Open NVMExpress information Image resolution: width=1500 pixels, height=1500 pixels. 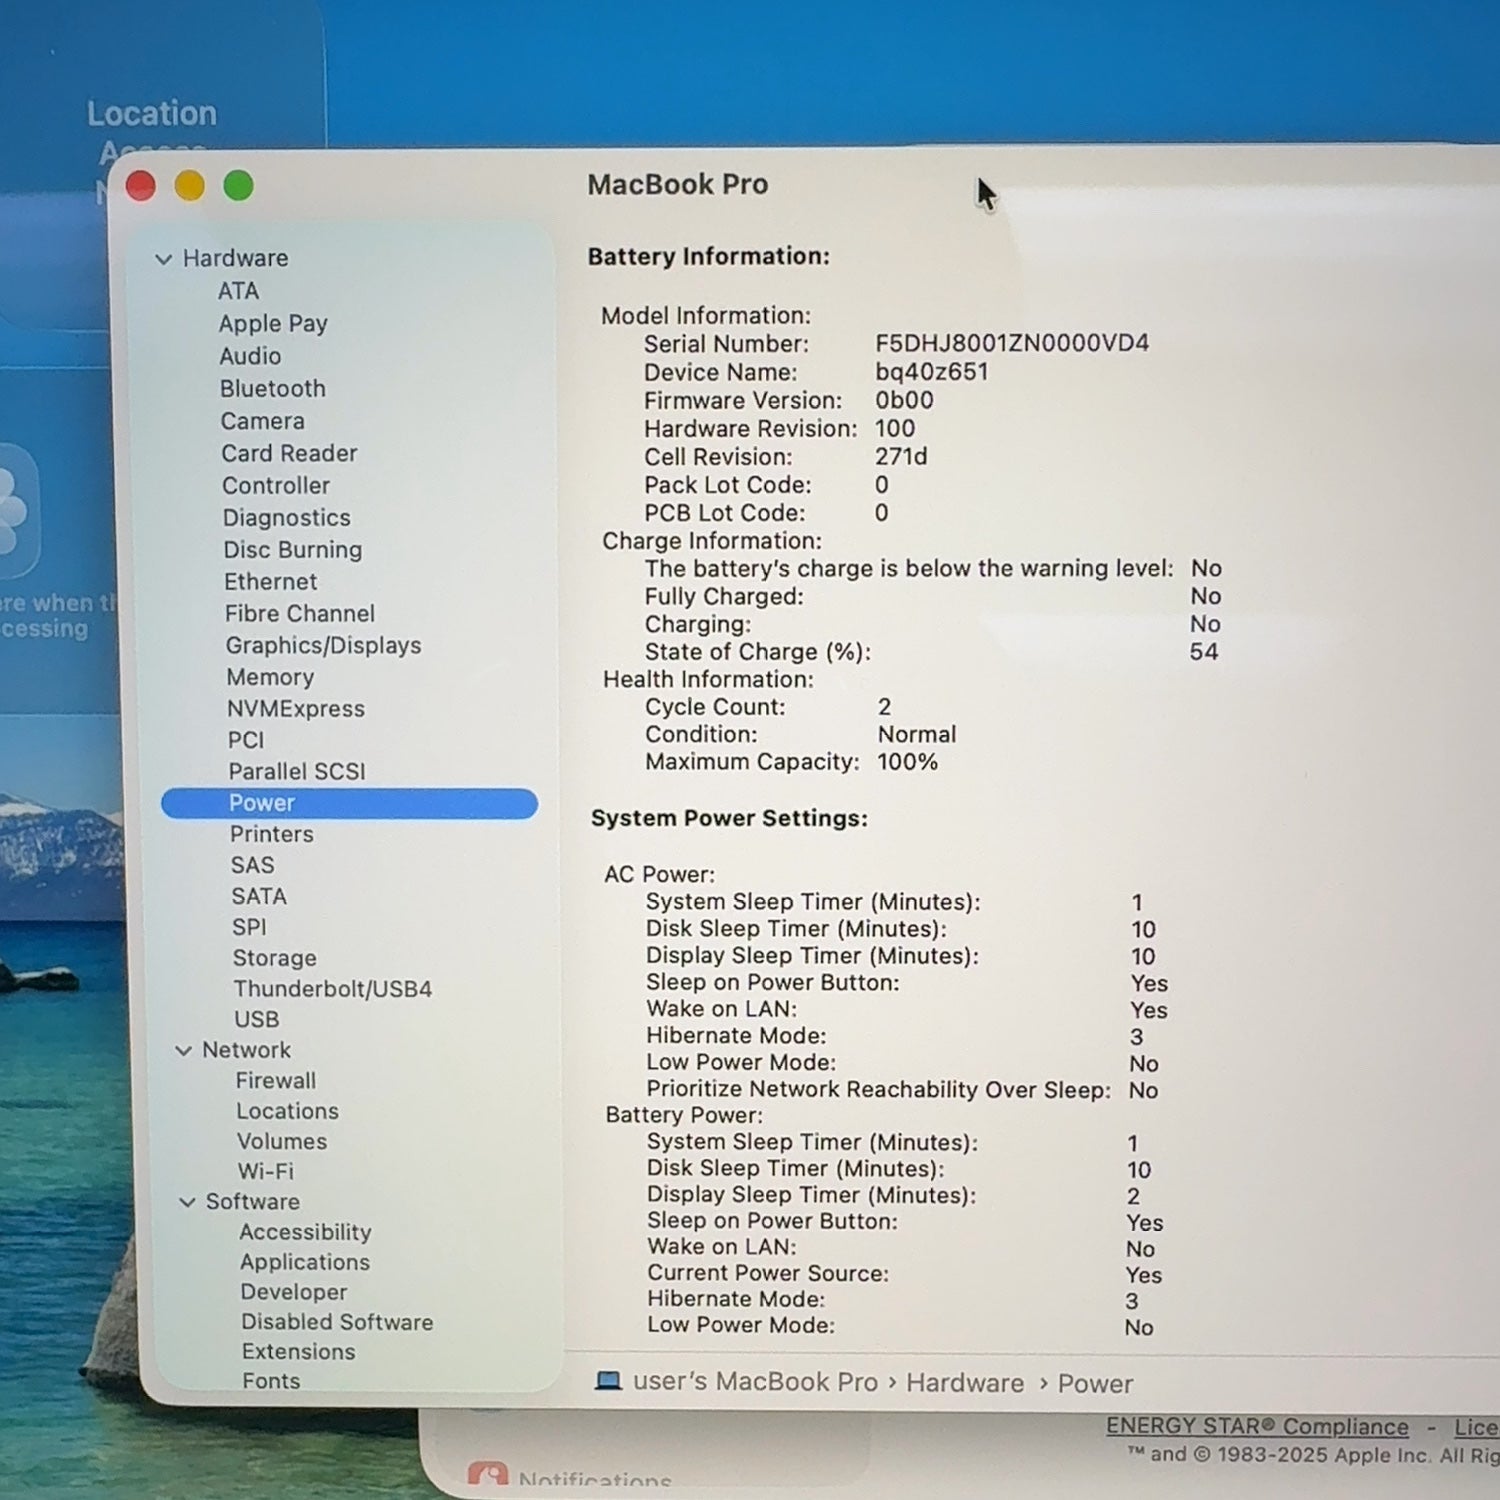[296, 709]
